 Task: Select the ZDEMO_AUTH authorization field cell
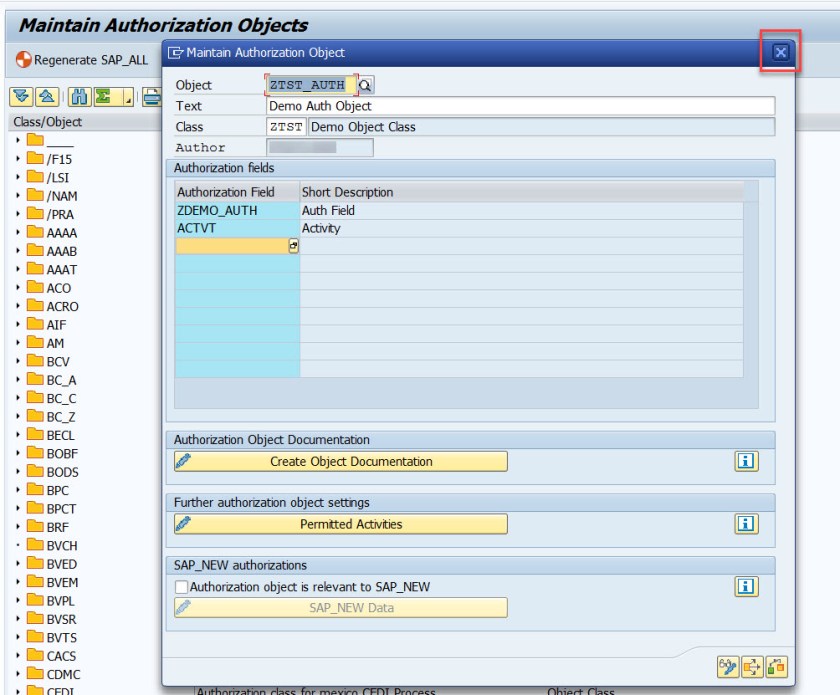tap(237, 211)
